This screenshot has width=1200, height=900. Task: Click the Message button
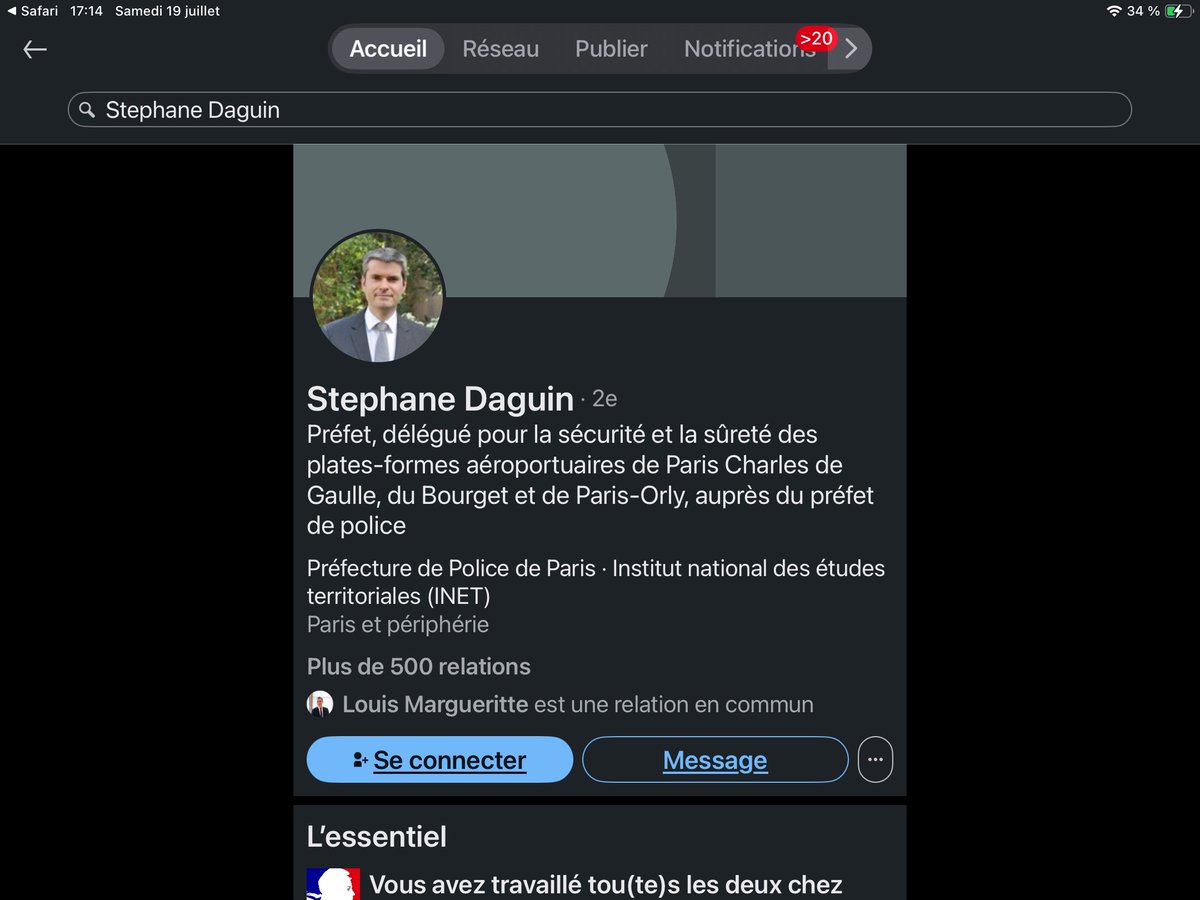point(715,760)
